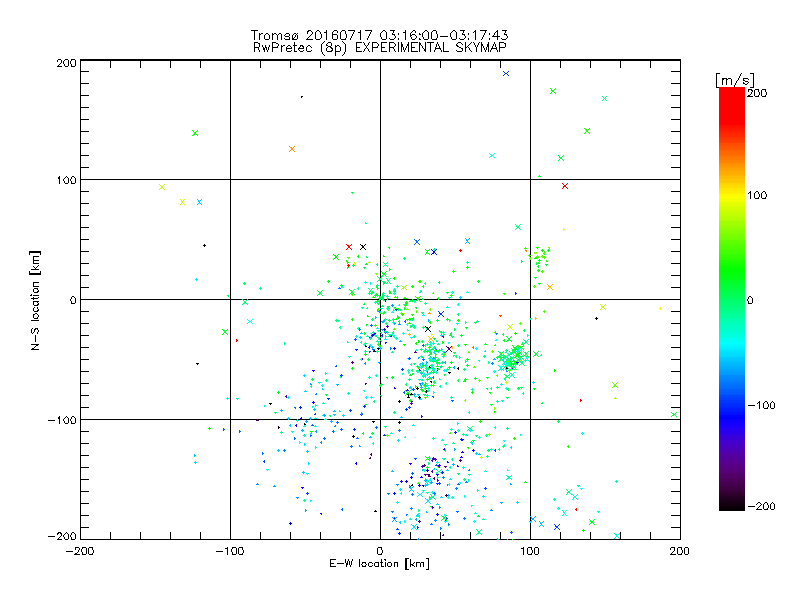The height and width of the screenshot is (600, 800).
Task: Click the green X marker in the far upper-left grid cell
Action: coord(195,133)
